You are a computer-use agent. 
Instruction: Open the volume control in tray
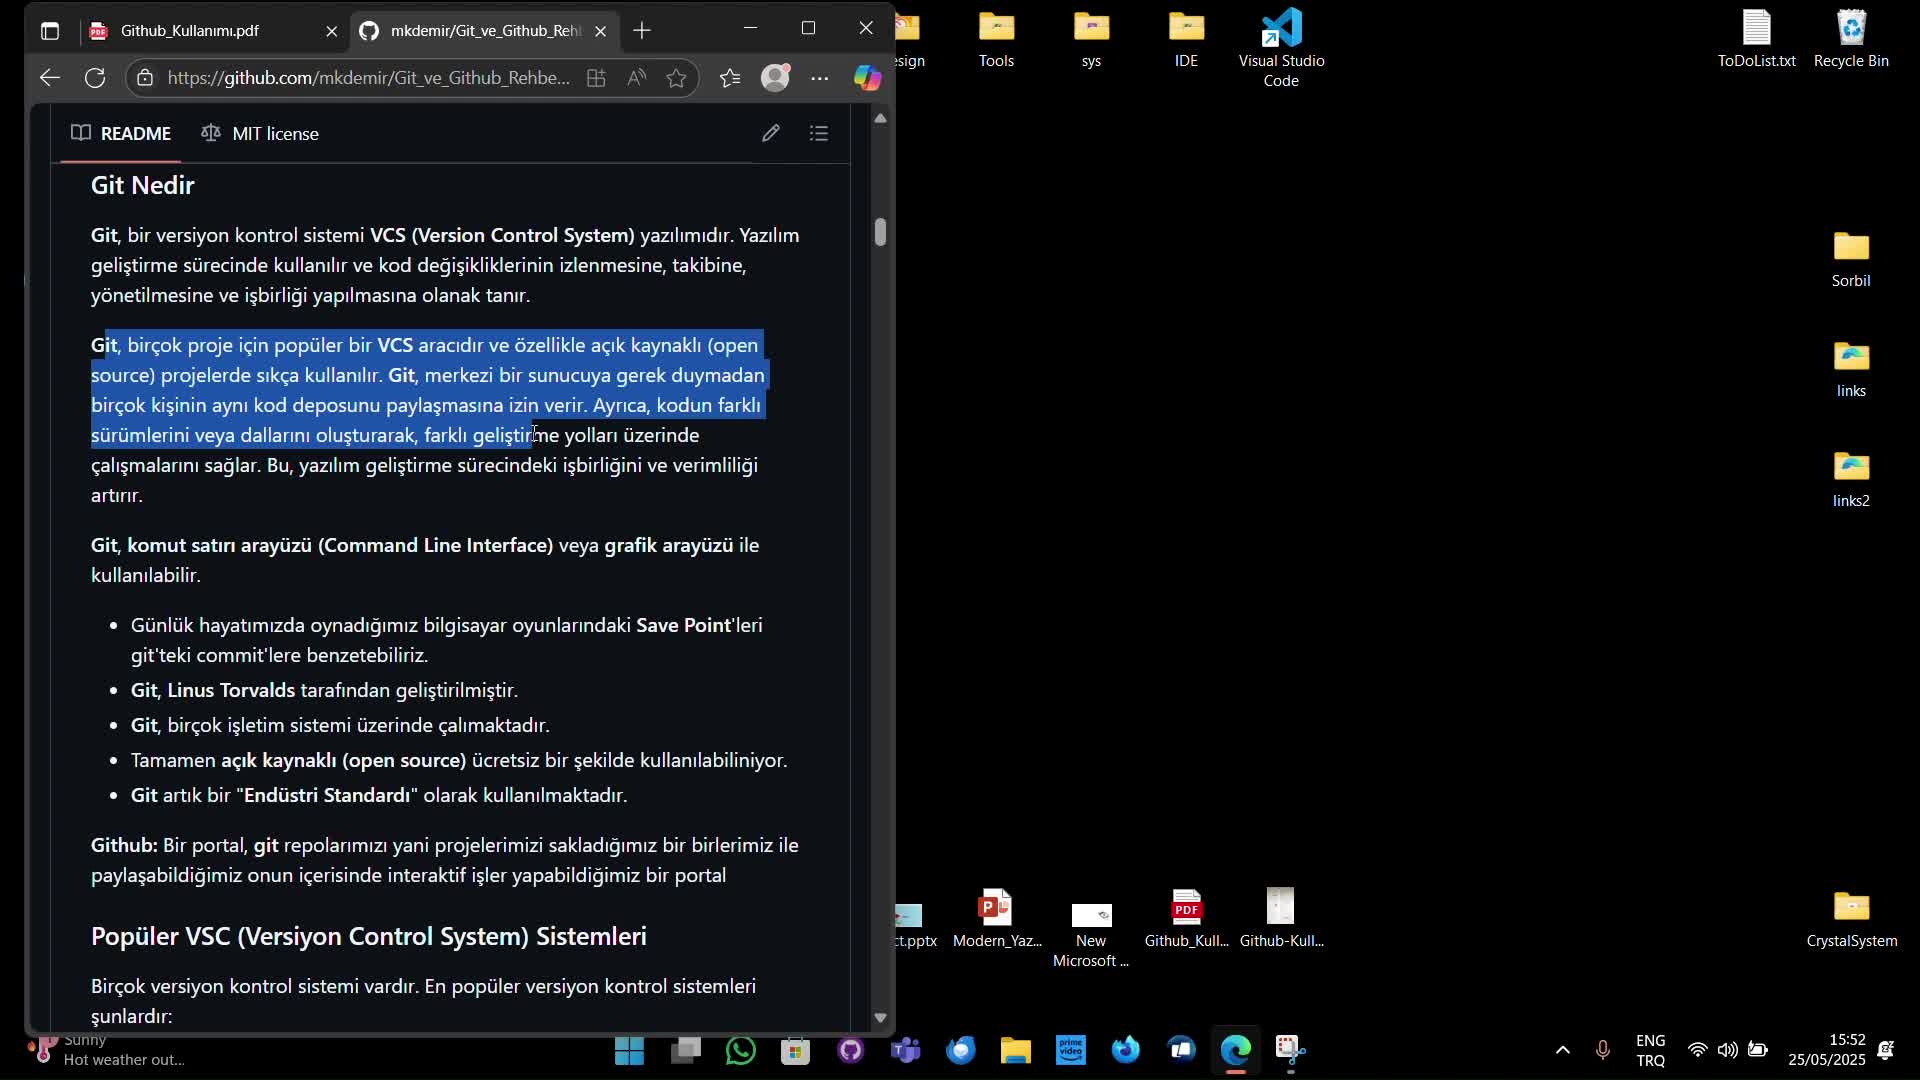pyautogui.click(x=1727, y=1050)
